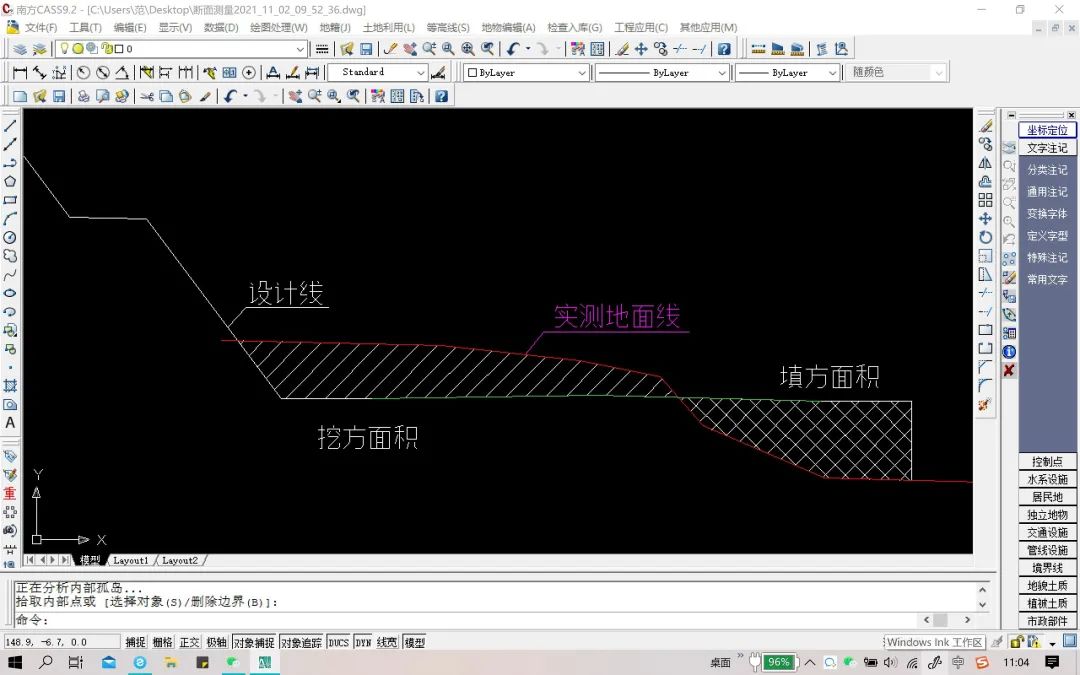Viewport: 1080px width, 675px height.
Task: Toggle 极轴 polar tracking in status bar
Action: [216, 643]
